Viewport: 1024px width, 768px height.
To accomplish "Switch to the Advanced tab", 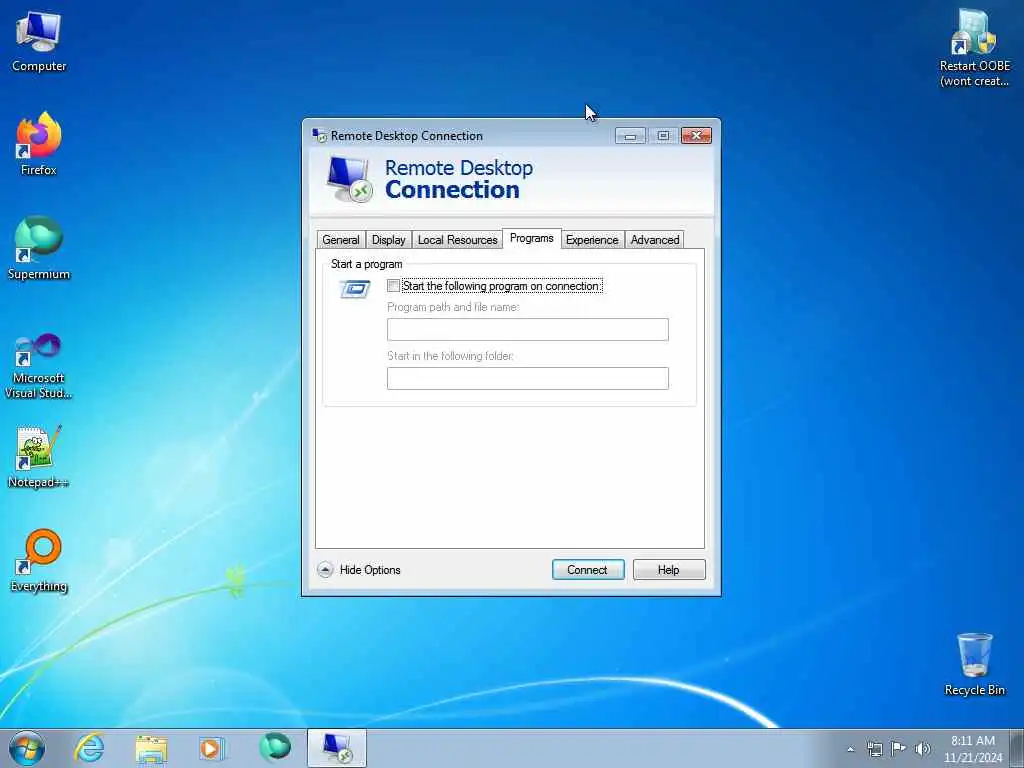I will [x=655, y=240].
